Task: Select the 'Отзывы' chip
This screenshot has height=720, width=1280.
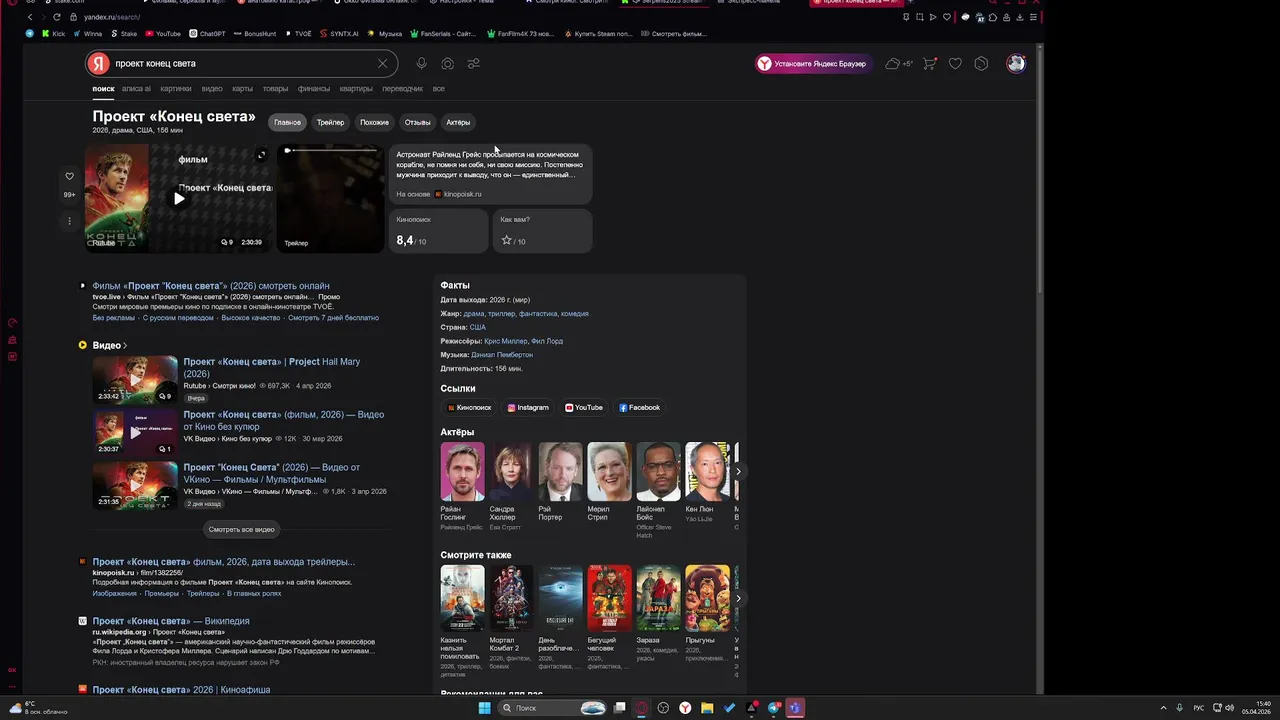Action: click(x=417, y=122)
